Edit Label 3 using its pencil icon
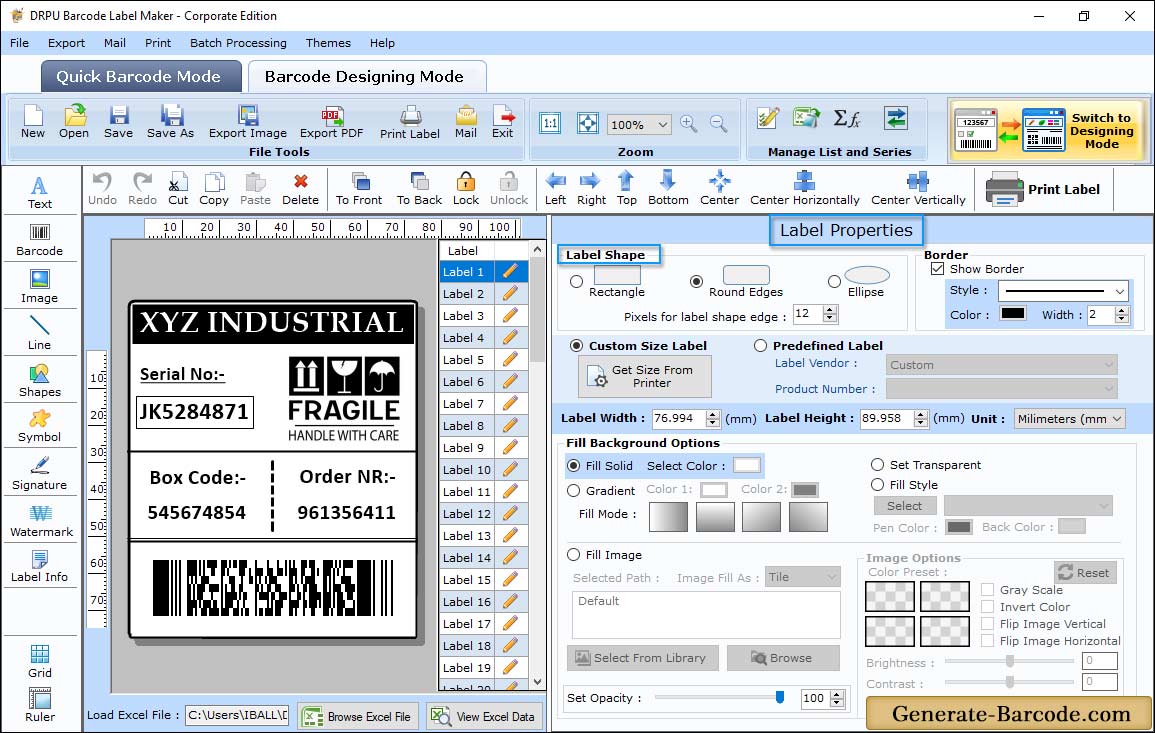Viewport: 1155px width, 733px height. (x=510, y=315)
